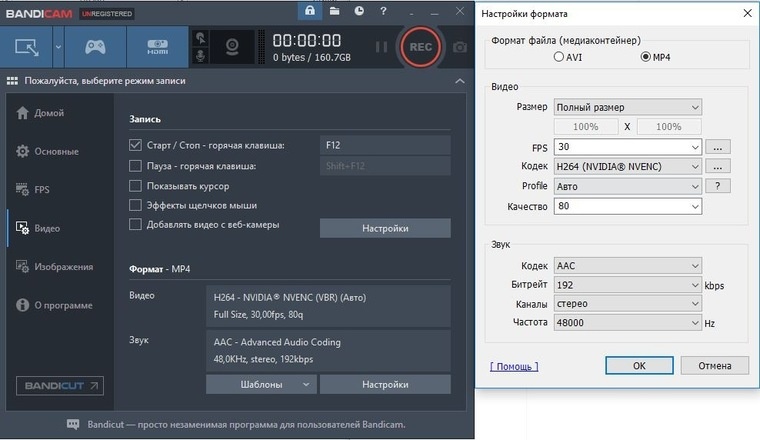Open Частота frequency dropdown
760x440 pixels.
pos(628,322)
